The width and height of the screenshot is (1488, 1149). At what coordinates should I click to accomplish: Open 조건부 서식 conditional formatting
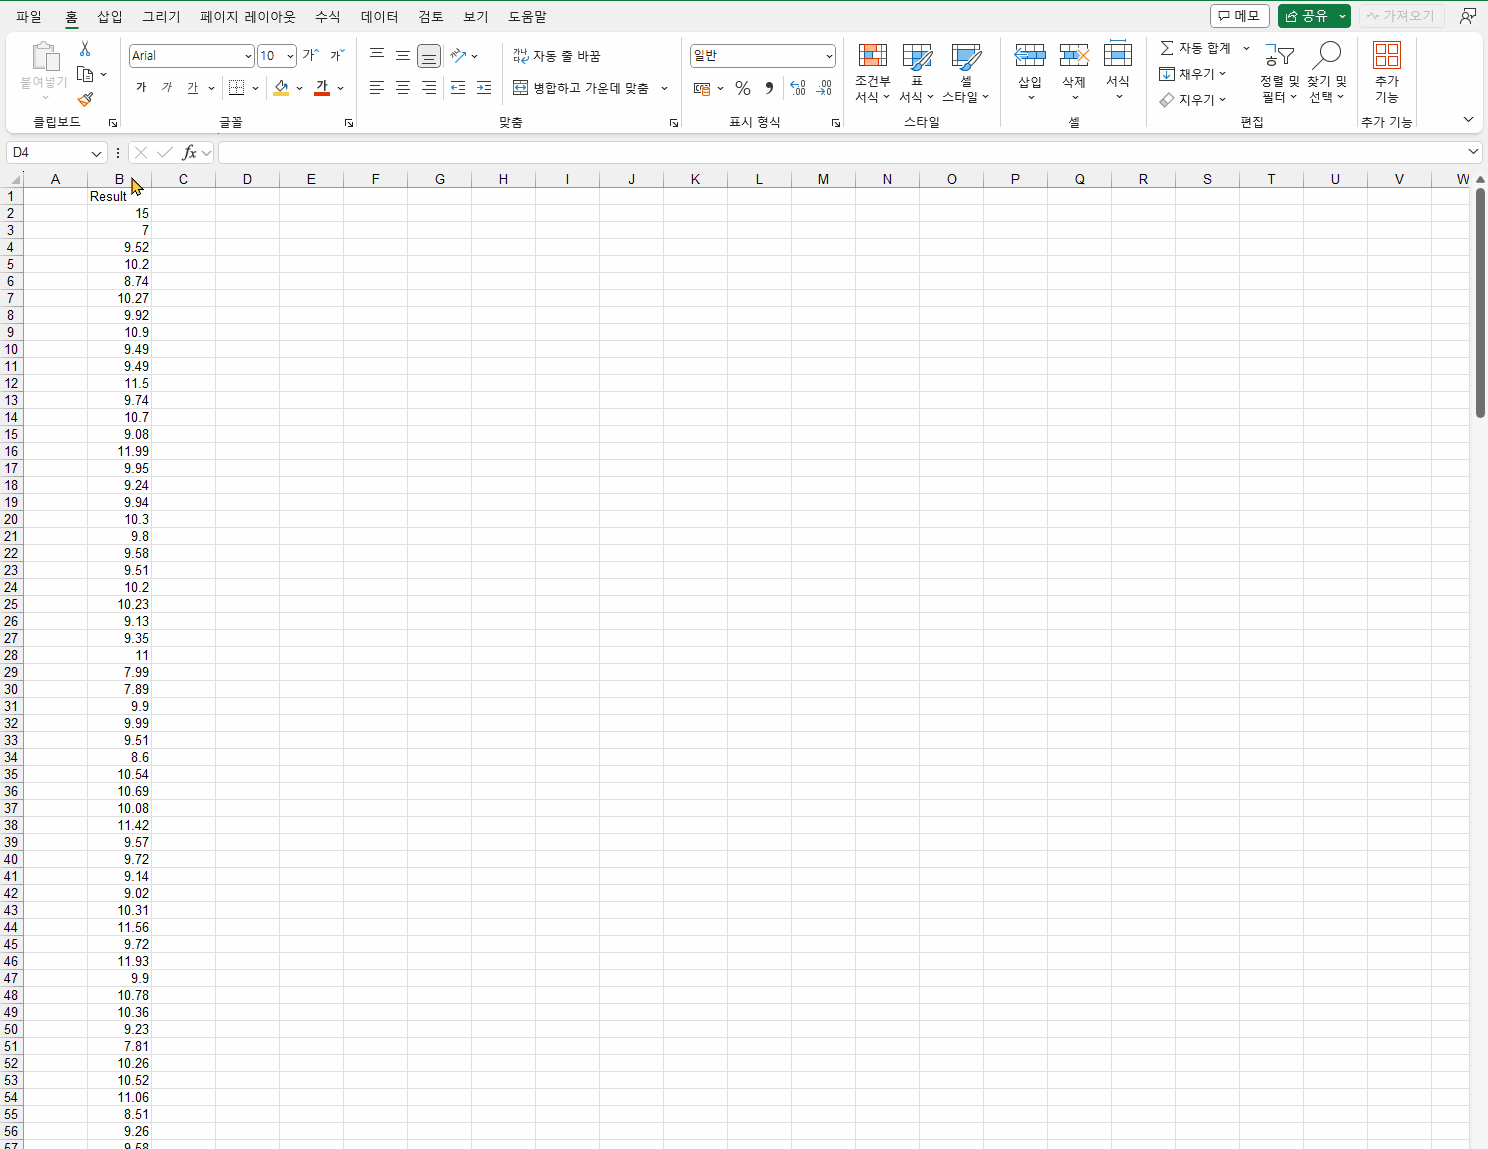pyautogui.click(x=873, y=73)
